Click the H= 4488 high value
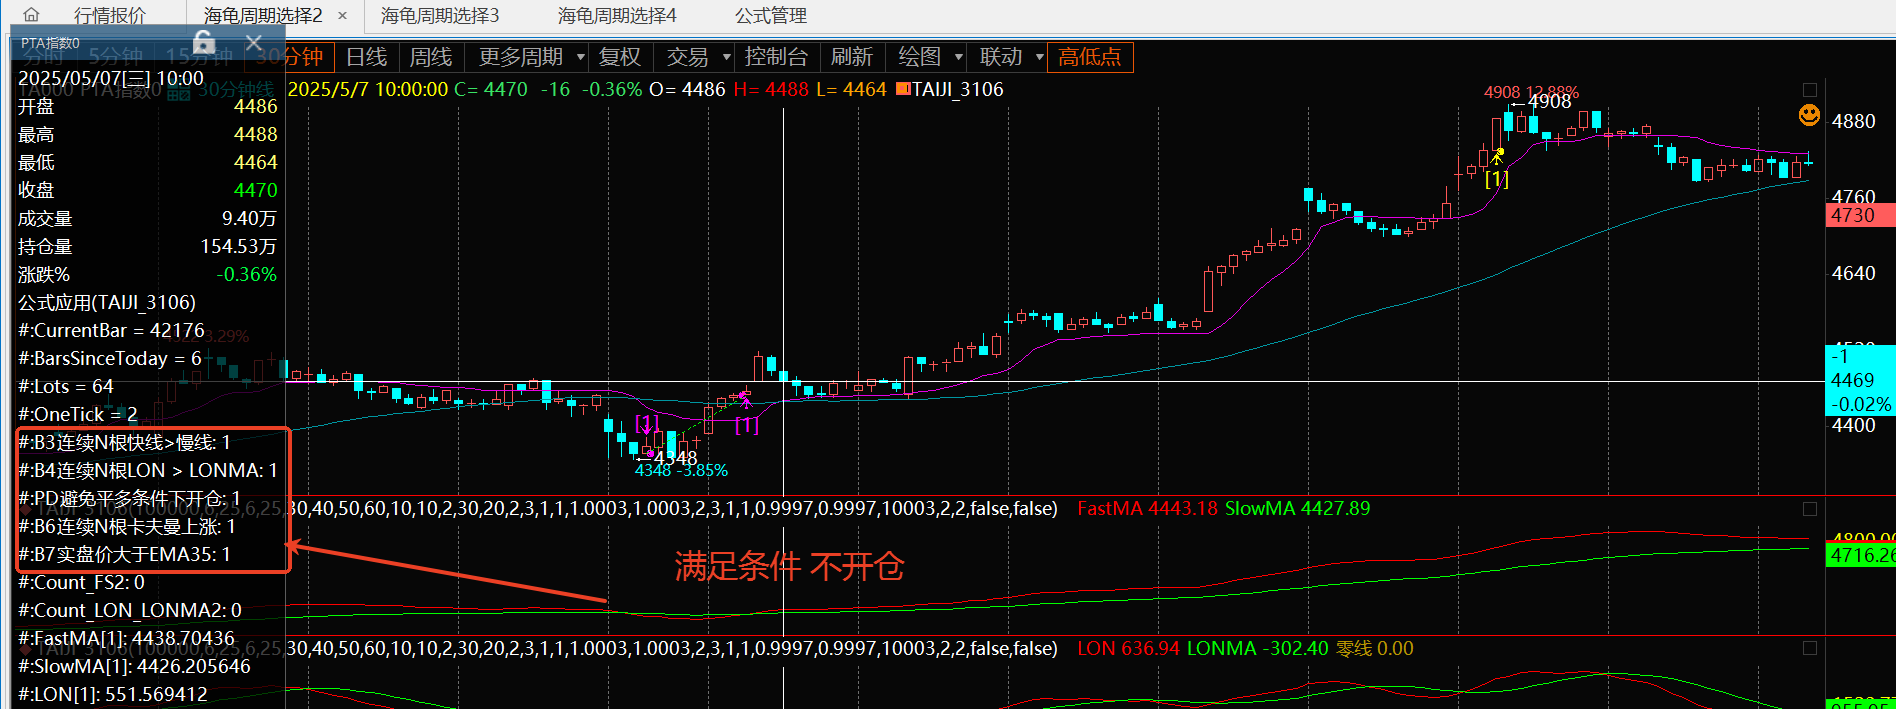 click(x=771, y=89)
